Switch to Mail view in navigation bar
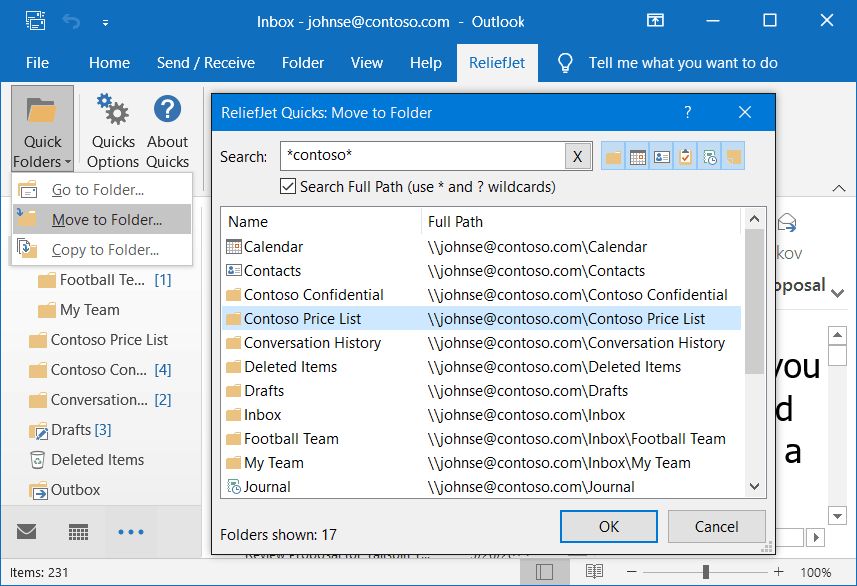 pos(27,531)
